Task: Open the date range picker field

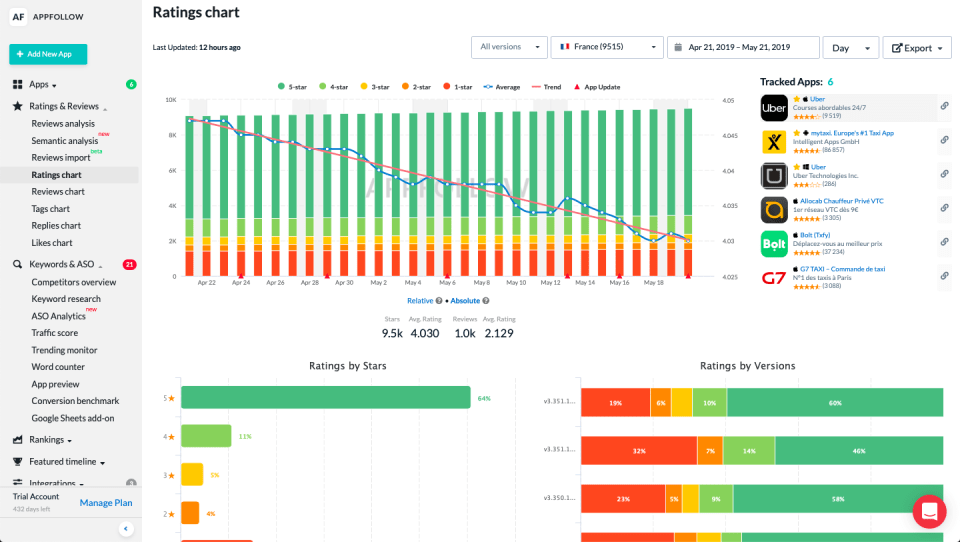Action: click(x=742, y=47)
